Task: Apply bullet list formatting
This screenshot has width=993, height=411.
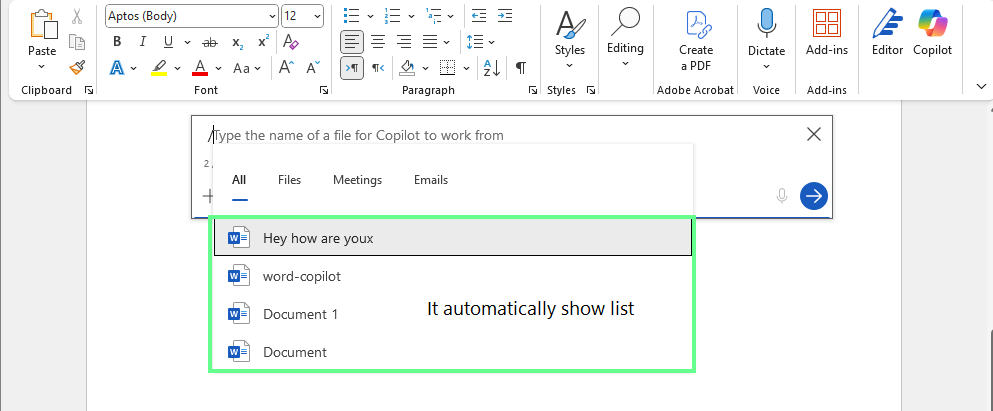Action: click(351, 16)
